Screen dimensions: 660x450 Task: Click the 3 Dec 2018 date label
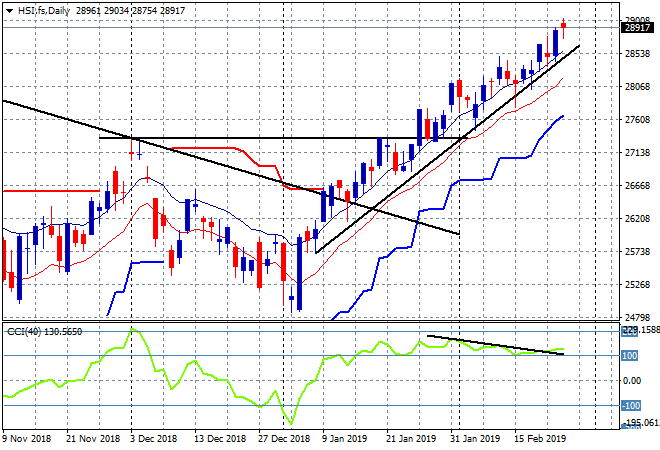coord(154,438)
